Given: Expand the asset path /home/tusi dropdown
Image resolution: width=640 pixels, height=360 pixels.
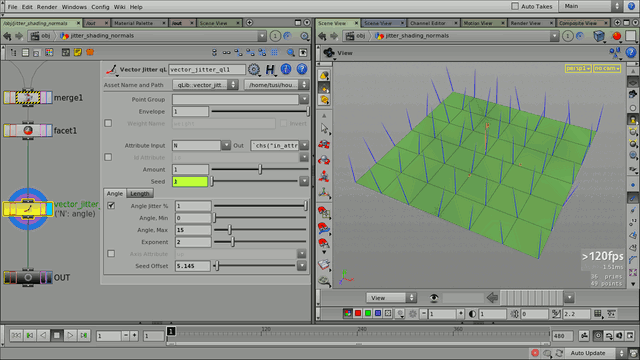Looking at the screenshot, I should coord(276,85).
